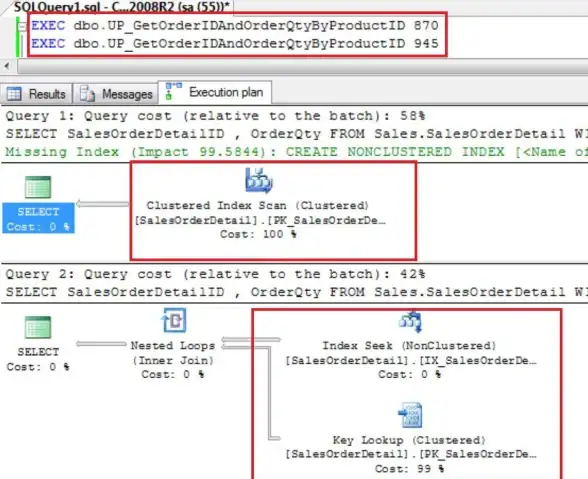588x479 pixels.
Task: Click the Execution plan tab icon
Action: pos(174,91)
